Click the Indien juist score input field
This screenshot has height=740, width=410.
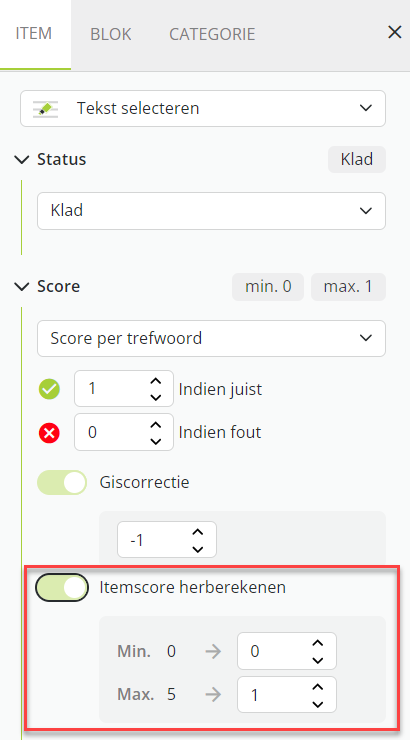coord(124,389)
